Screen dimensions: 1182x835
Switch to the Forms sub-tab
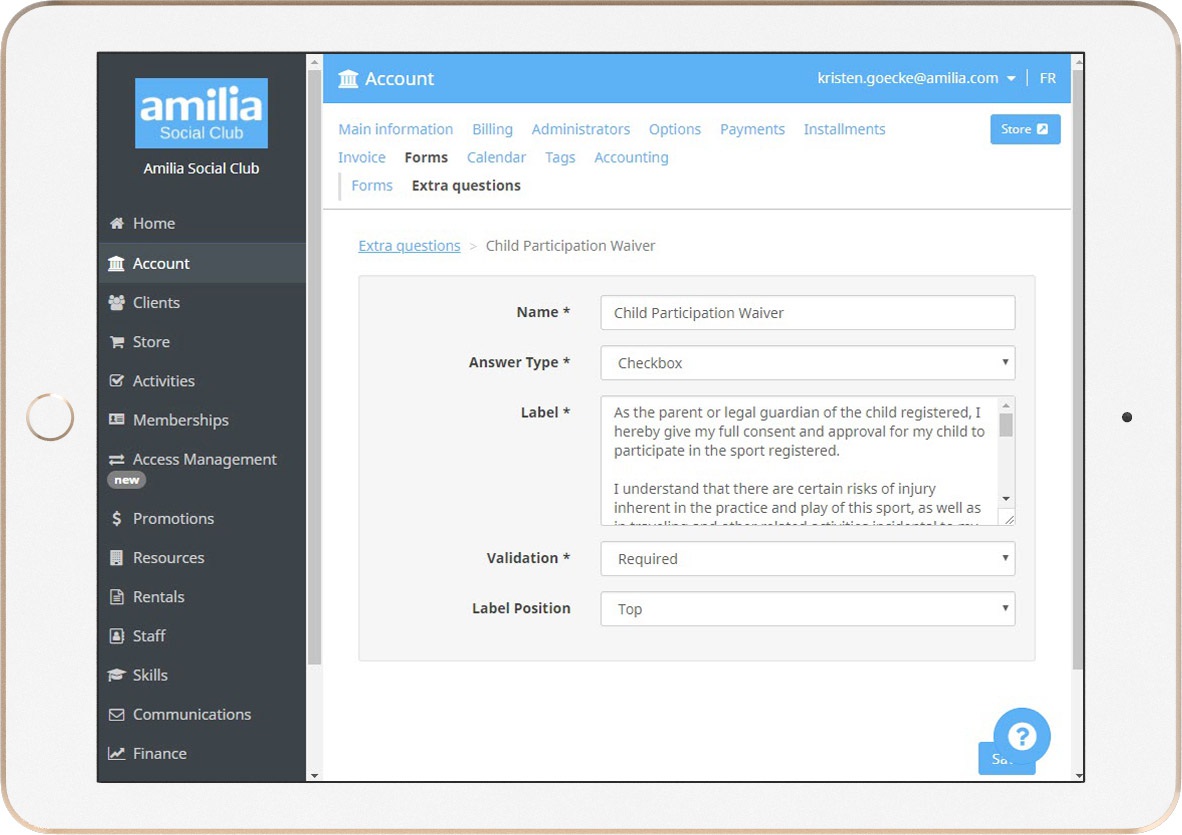(x=372, y=185)
